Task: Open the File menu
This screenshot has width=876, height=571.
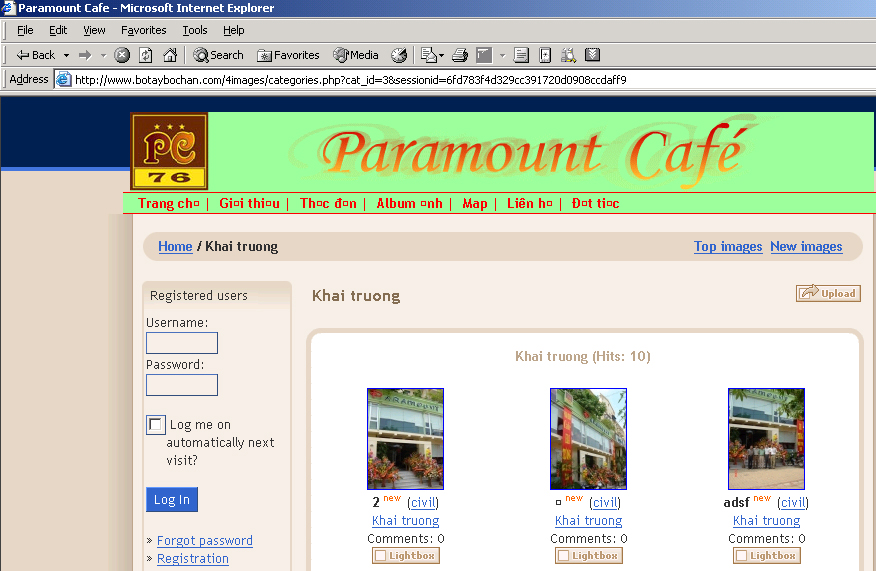Action: coord(25,30)
